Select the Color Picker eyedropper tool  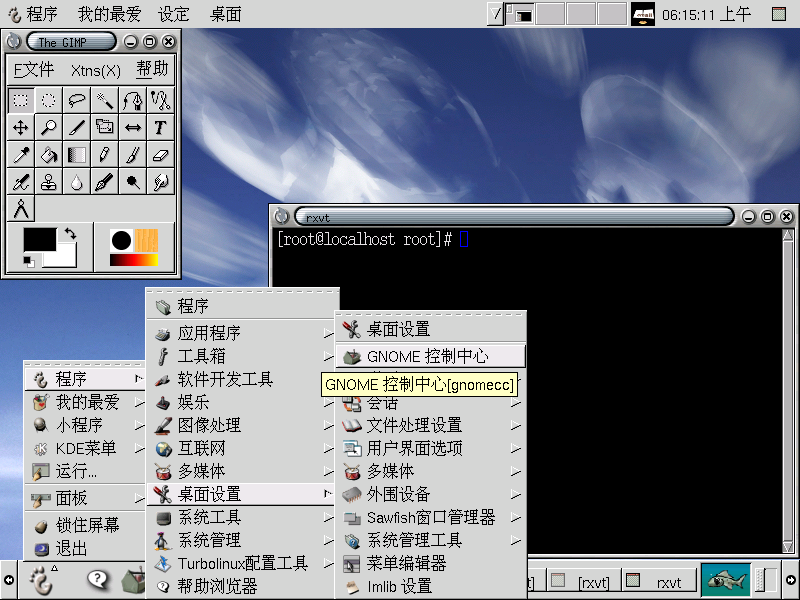[20, 155]
